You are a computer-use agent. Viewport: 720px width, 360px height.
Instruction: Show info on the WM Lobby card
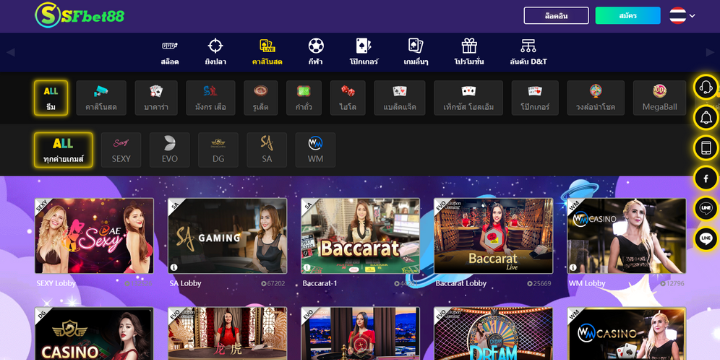click(x=573, y=268)
